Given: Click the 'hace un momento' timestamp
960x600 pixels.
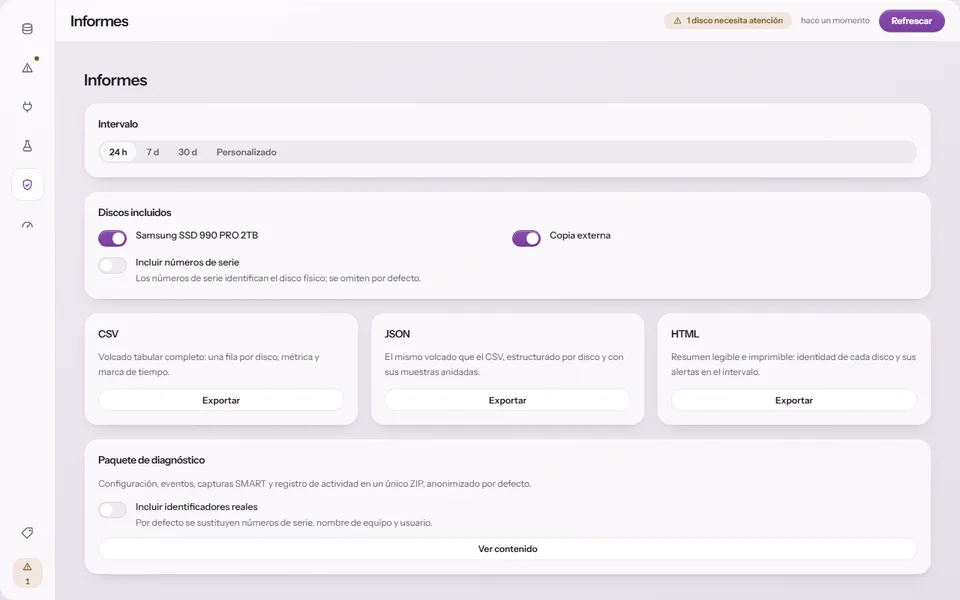Looking at the screenshot, I should pyautogui.click(x=835, y=21).
